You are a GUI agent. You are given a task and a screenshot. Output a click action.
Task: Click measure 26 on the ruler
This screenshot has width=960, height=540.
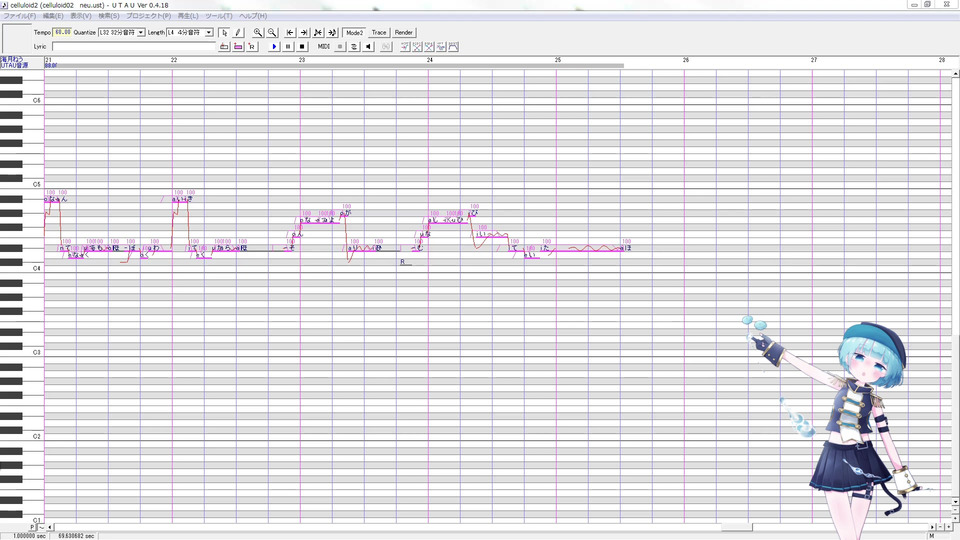pos(686,60)
